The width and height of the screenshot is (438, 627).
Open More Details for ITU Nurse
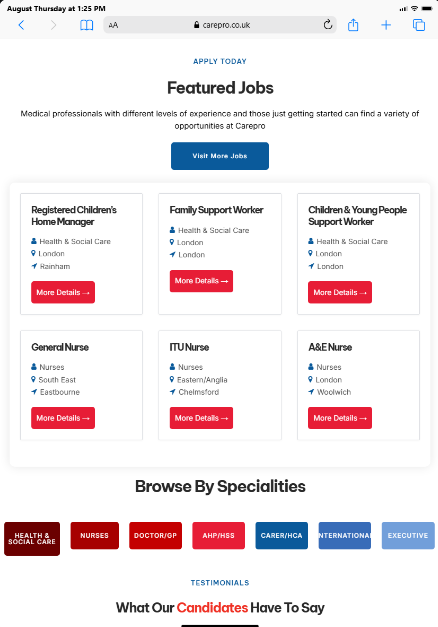pyautogui.click(x=201, y=418)
